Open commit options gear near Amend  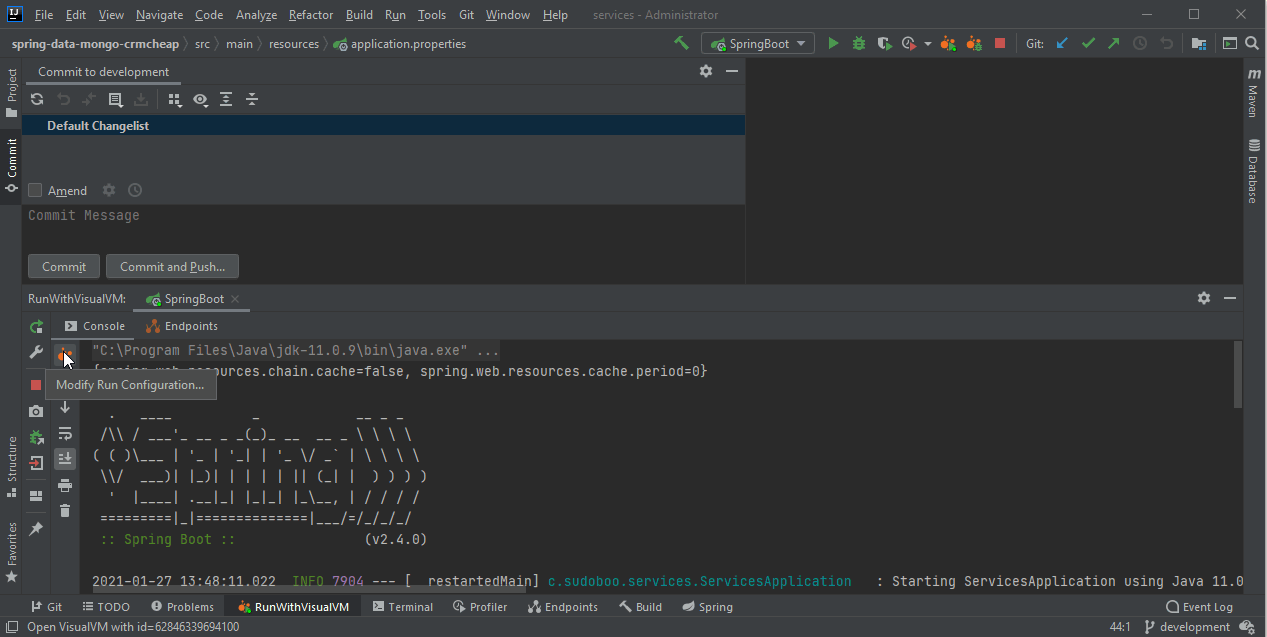tap(109, 190)
